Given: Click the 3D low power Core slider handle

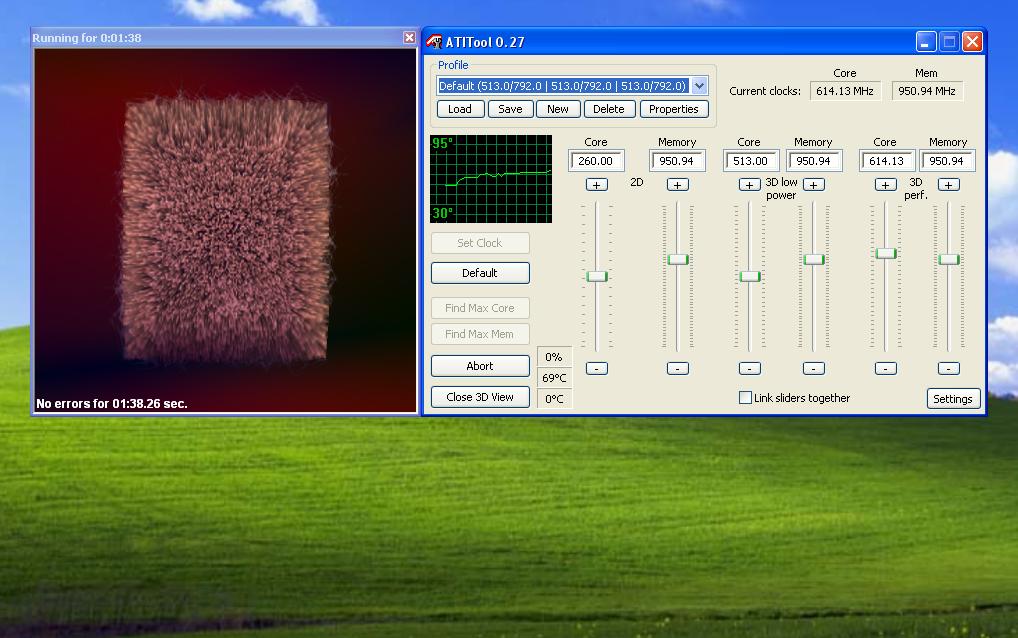Looking at the screenshot, I should [749, 276].
